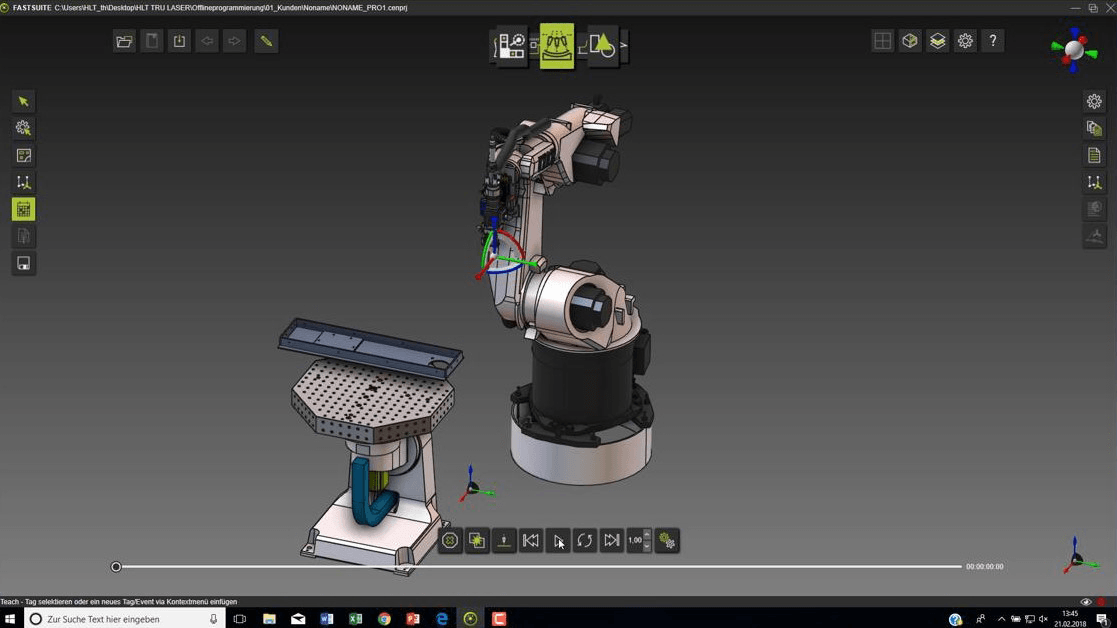Select the arrow pointer tool
1117x628 pixels.
(24, 101)
